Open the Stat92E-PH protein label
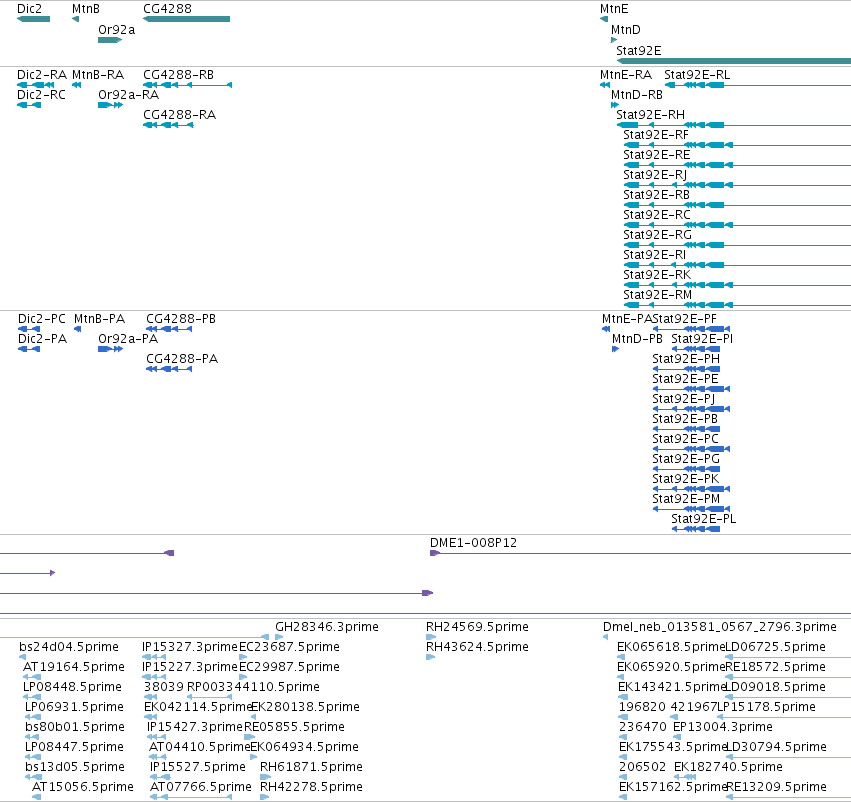 click(686, 359)
